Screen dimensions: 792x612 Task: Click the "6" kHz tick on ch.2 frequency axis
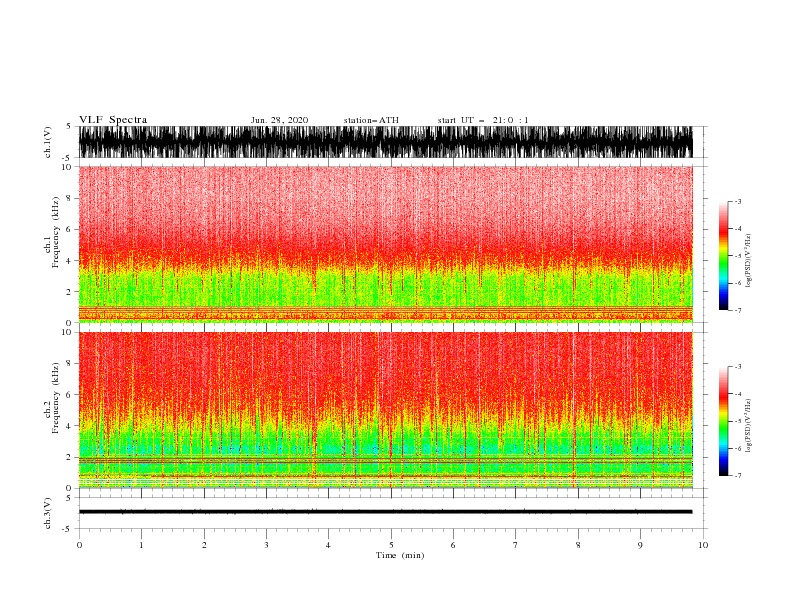pos(69,394)
